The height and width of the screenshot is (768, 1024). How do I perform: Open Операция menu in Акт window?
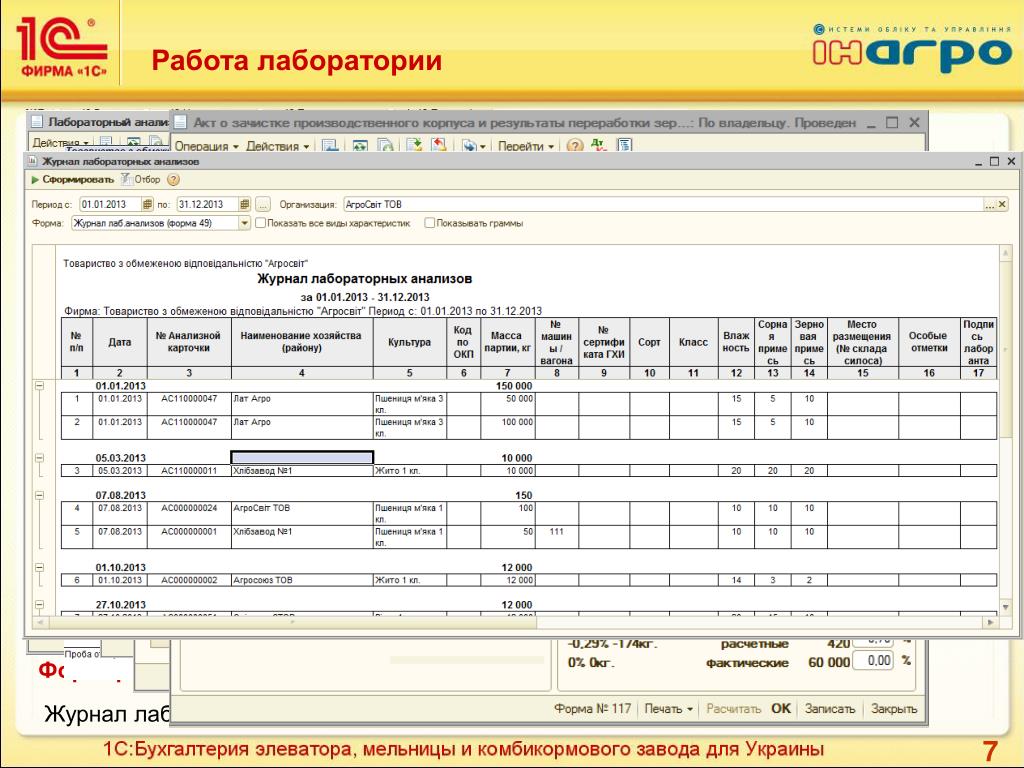tap(206, 146)
